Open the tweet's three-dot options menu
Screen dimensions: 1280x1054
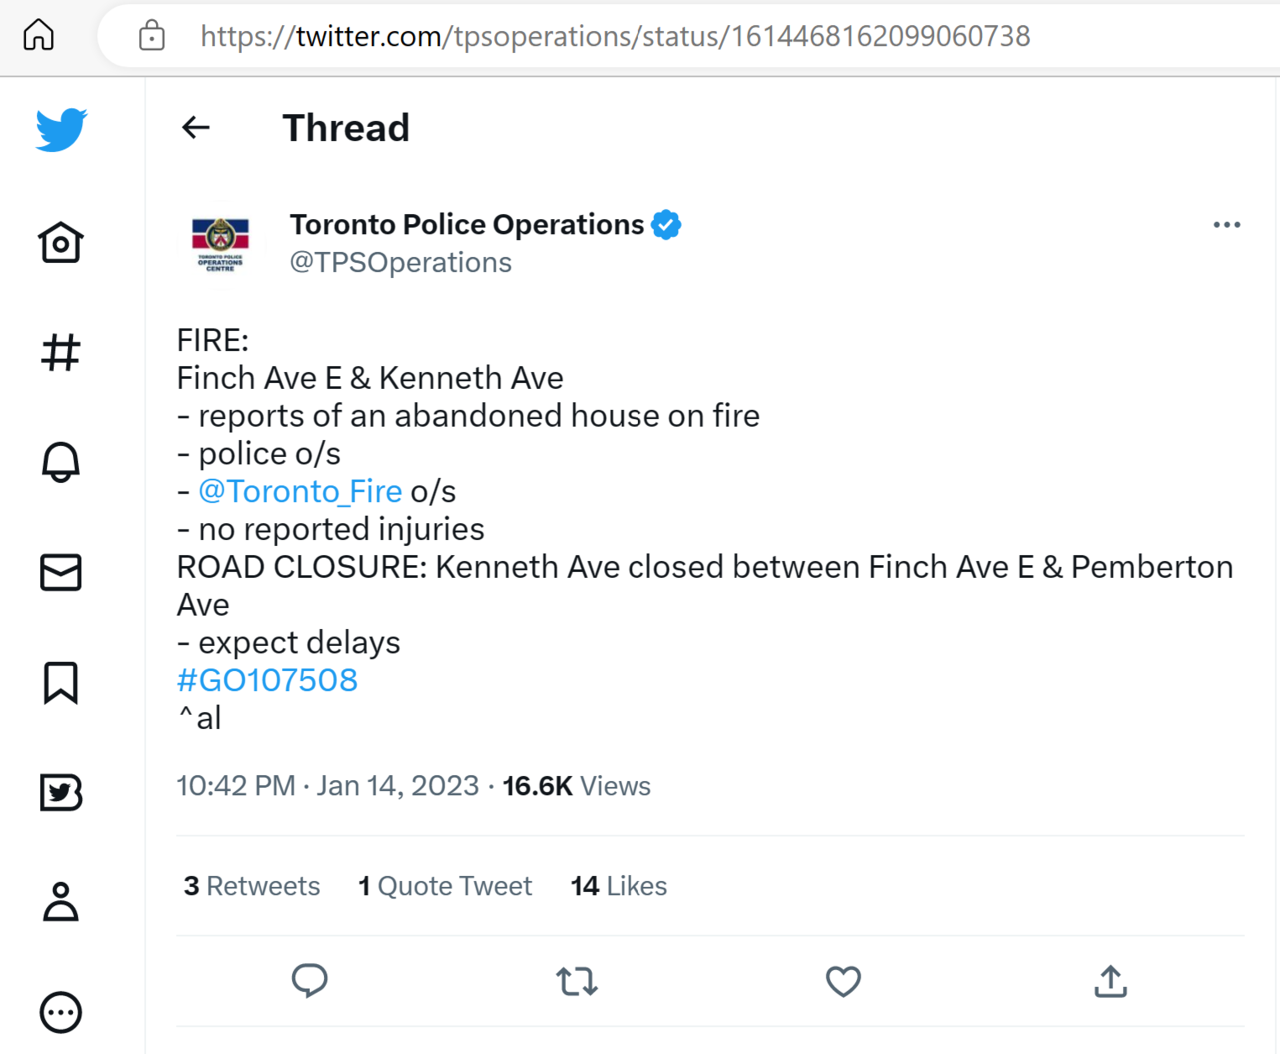(1226, 225)
